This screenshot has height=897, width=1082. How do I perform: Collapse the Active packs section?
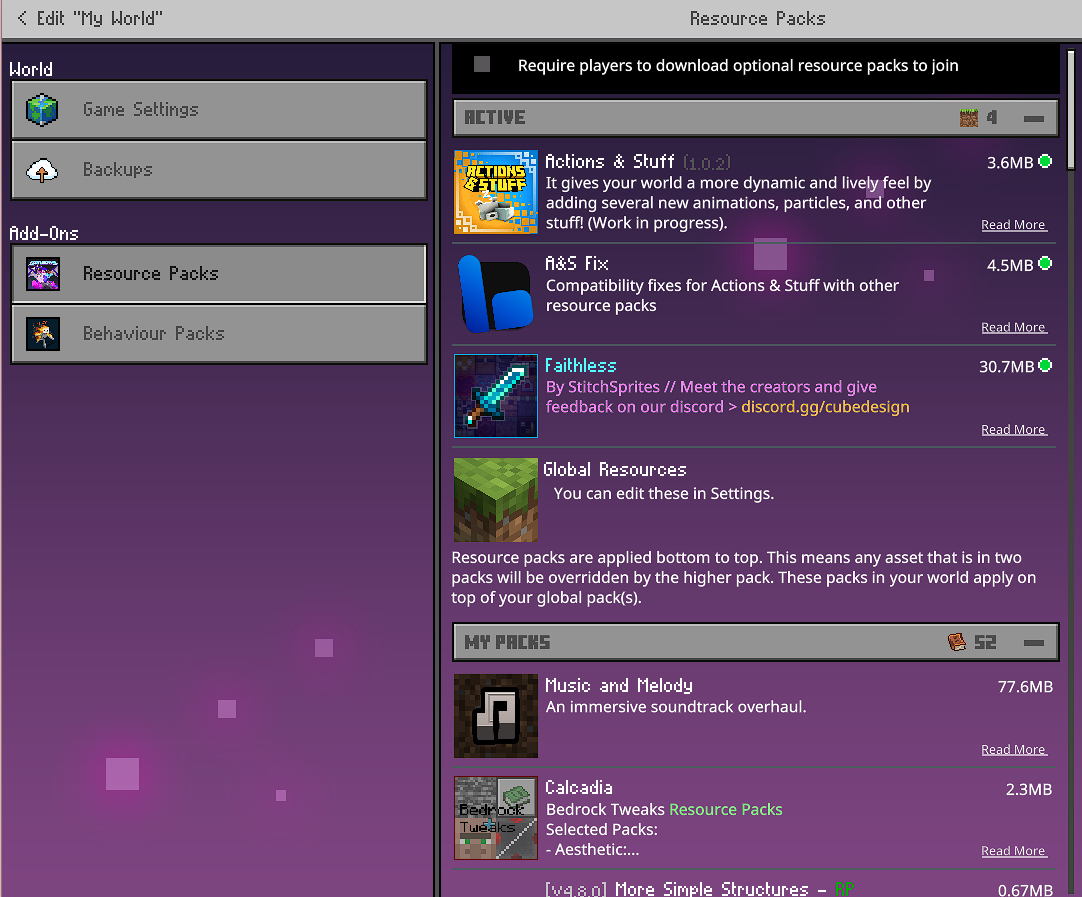click(x=1034, y=119)
